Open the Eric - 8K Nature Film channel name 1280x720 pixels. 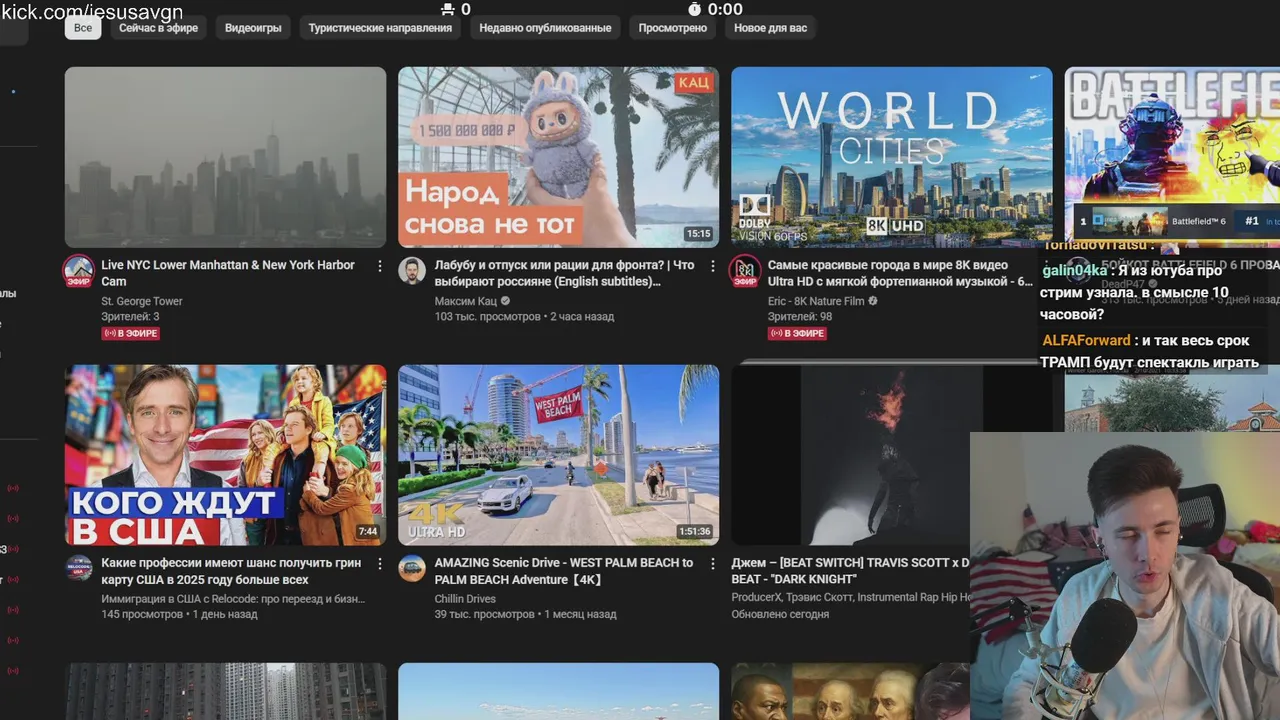816,301
